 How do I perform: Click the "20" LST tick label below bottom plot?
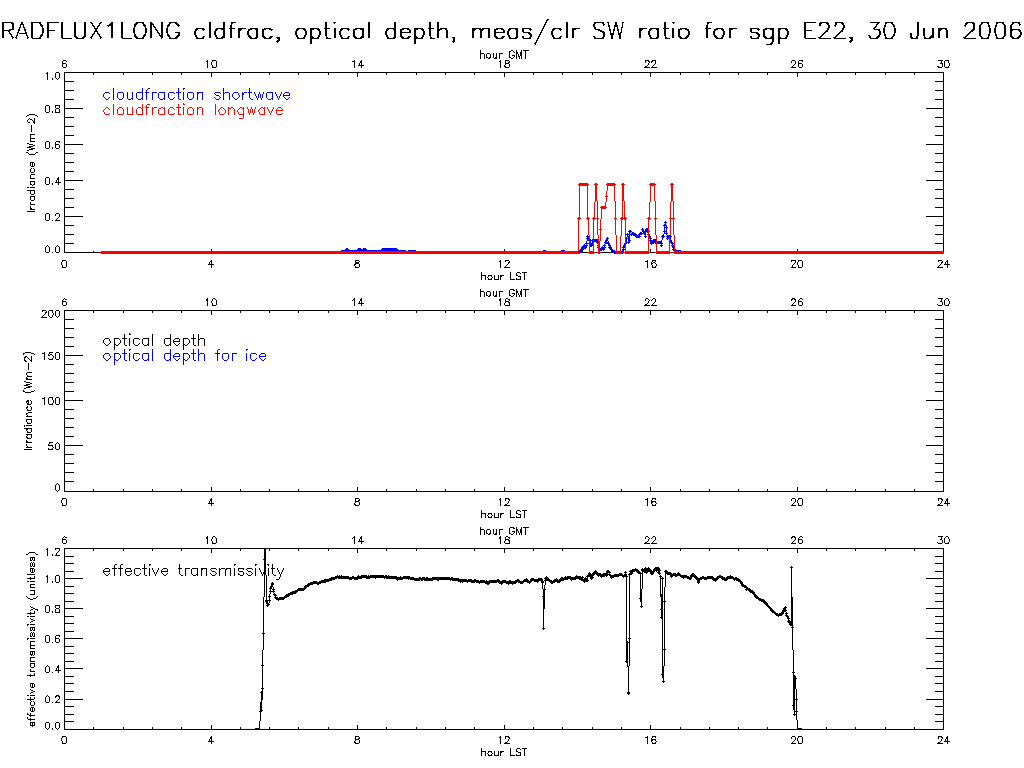797,741
